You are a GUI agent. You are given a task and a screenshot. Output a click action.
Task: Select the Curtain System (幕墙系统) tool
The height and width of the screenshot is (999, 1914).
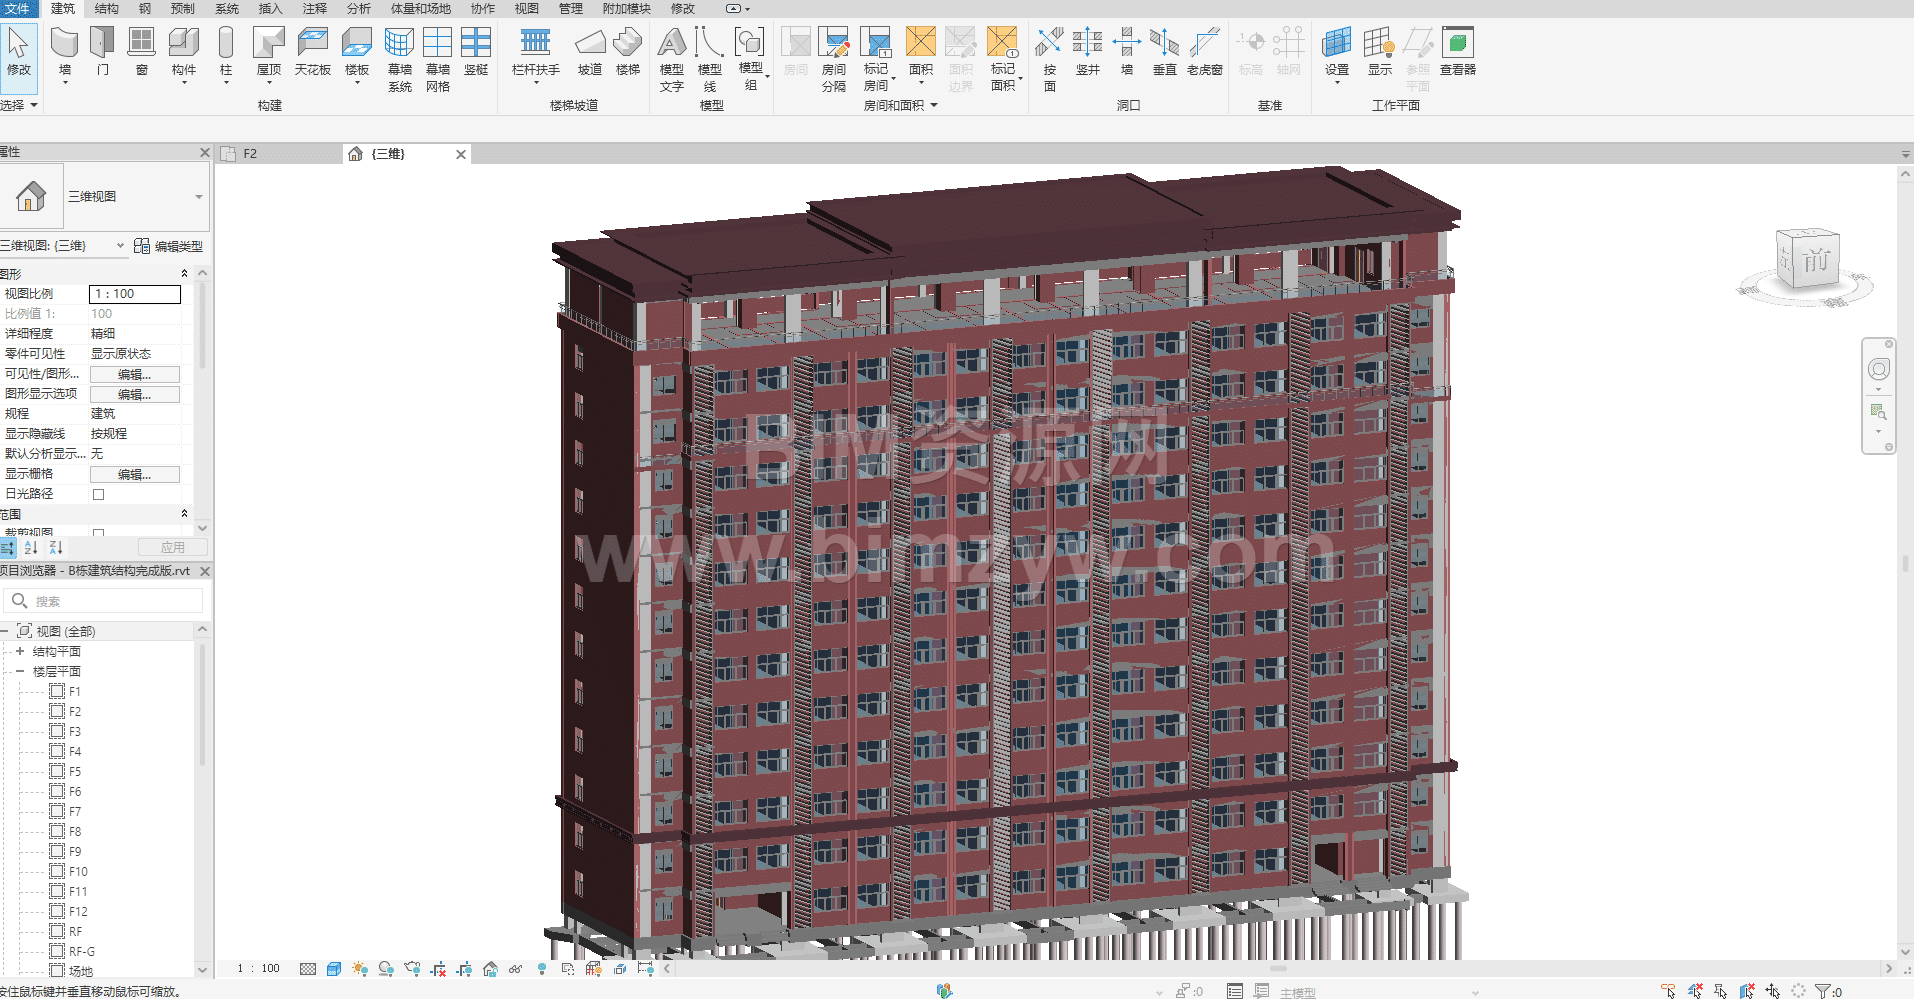coord(400,60)
